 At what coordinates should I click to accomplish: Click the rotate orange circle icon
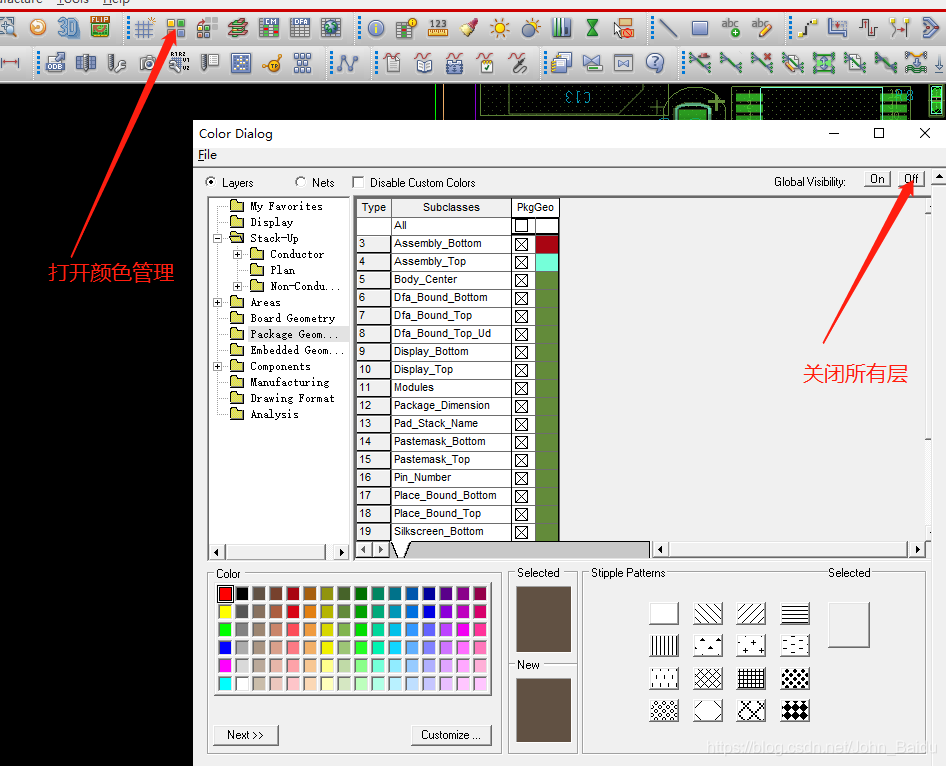37,28
